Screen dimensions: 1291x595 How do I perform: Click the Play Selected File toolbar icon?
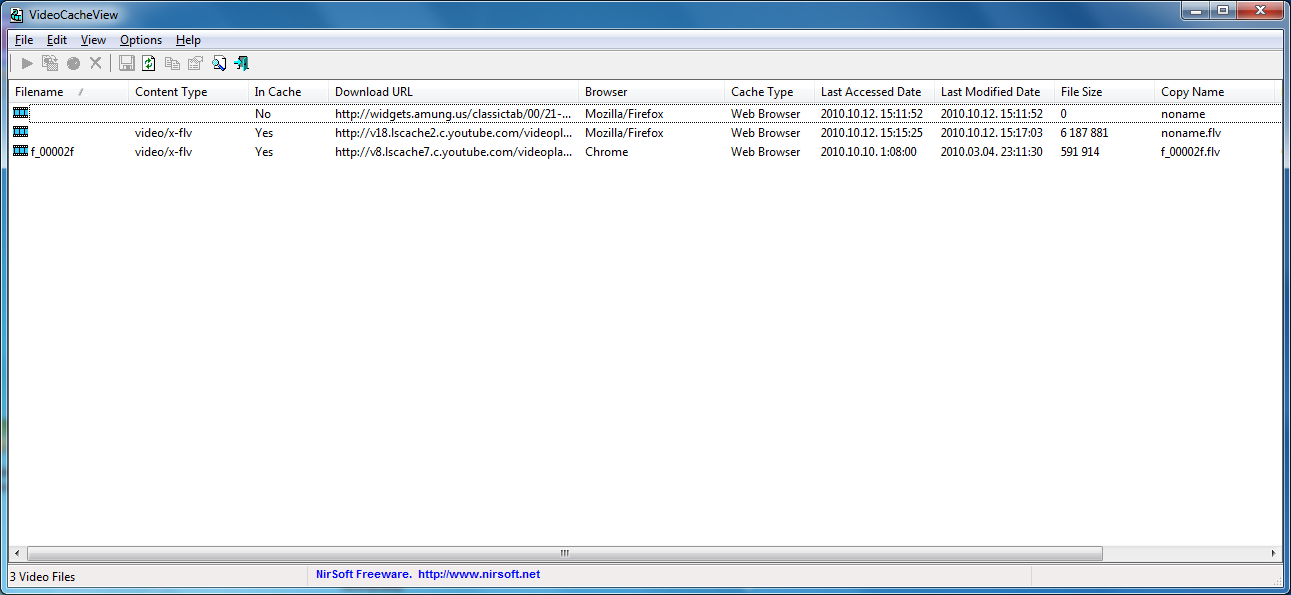pyautogui.click(x=27, y=64)
